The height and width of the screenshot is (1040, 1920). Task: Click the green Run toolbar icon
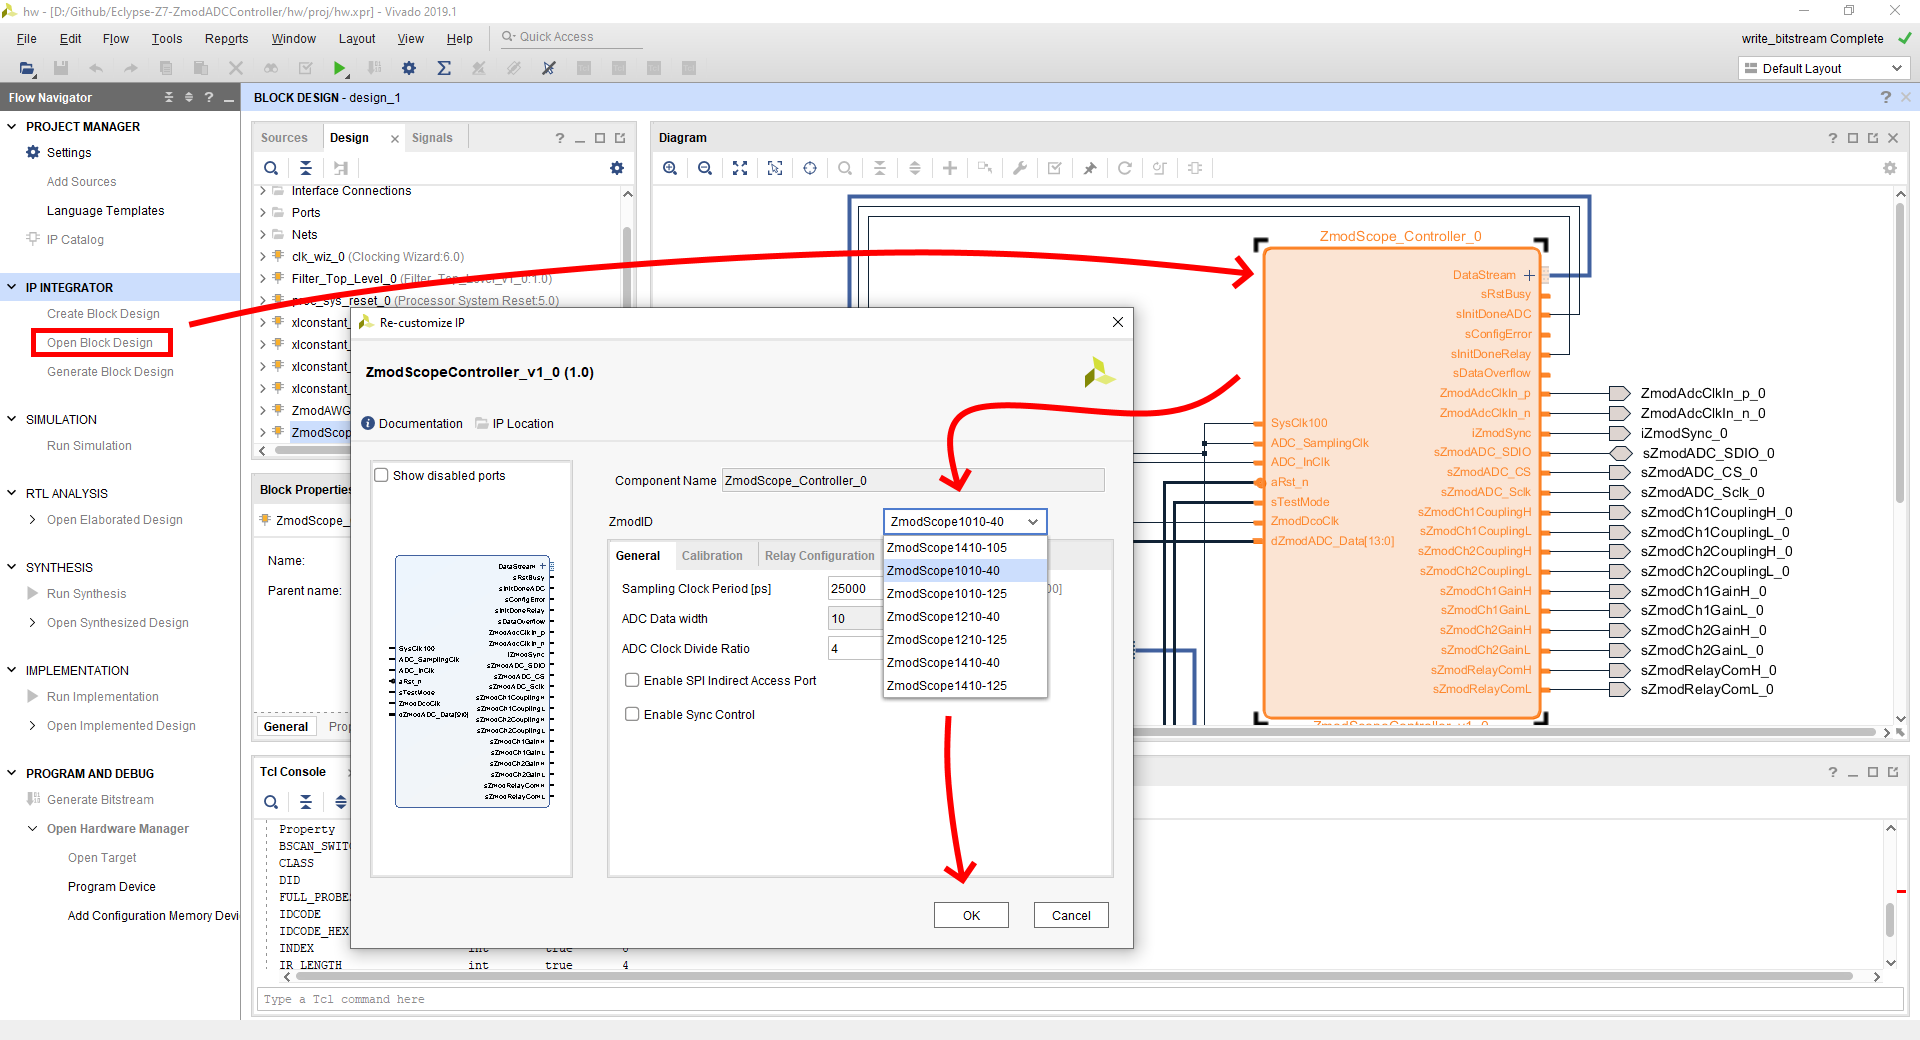tap(340, 68)
